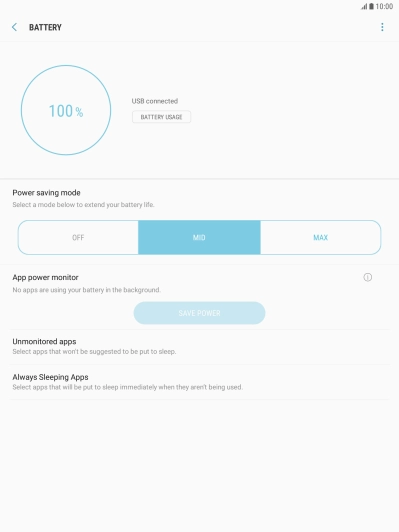Tap the USB connected status text

point(155,101)
